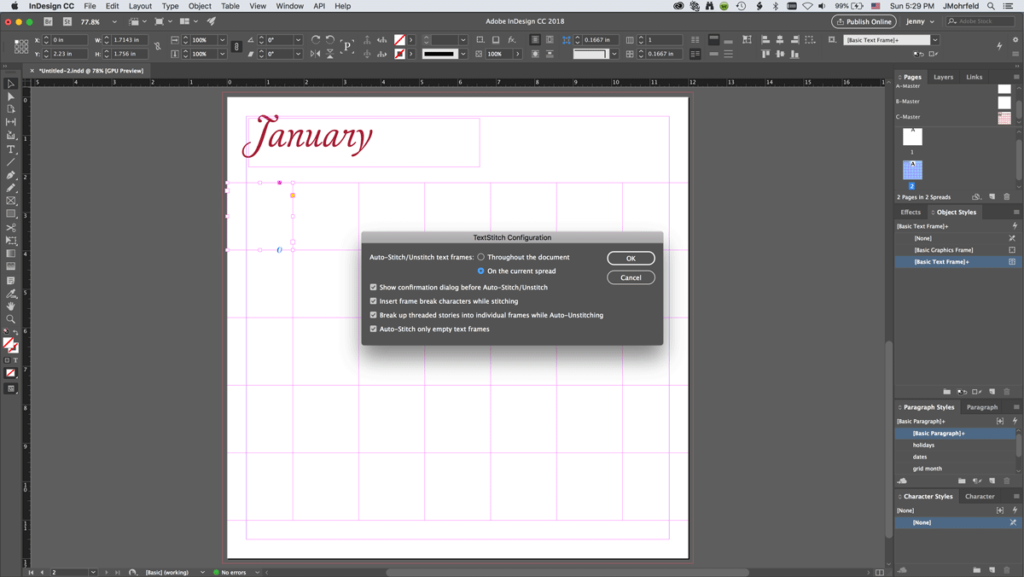
Task: Select the Type tool in the toolbox
Action: click(x=11, y=149)
